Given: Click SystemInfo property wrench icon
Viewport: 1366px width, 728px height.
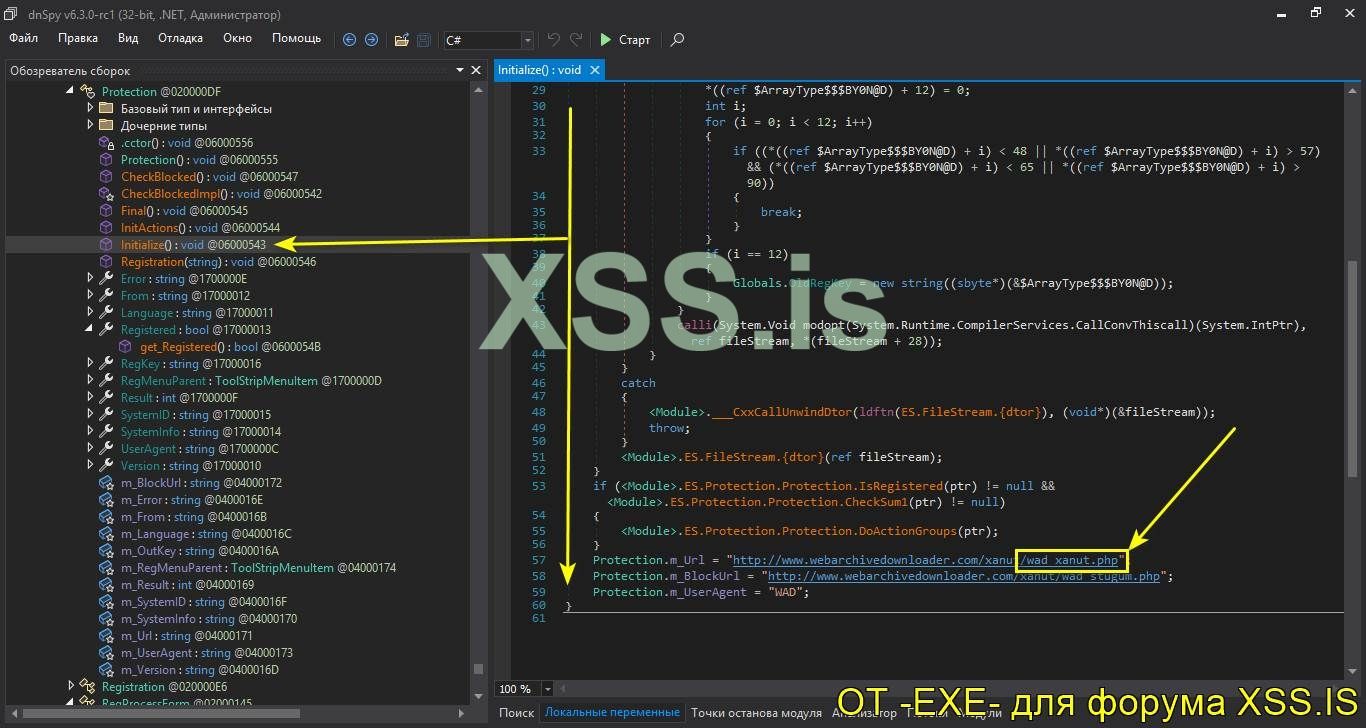Looking at the screenshot, I should pyautogui.click(x=106, y=431).
